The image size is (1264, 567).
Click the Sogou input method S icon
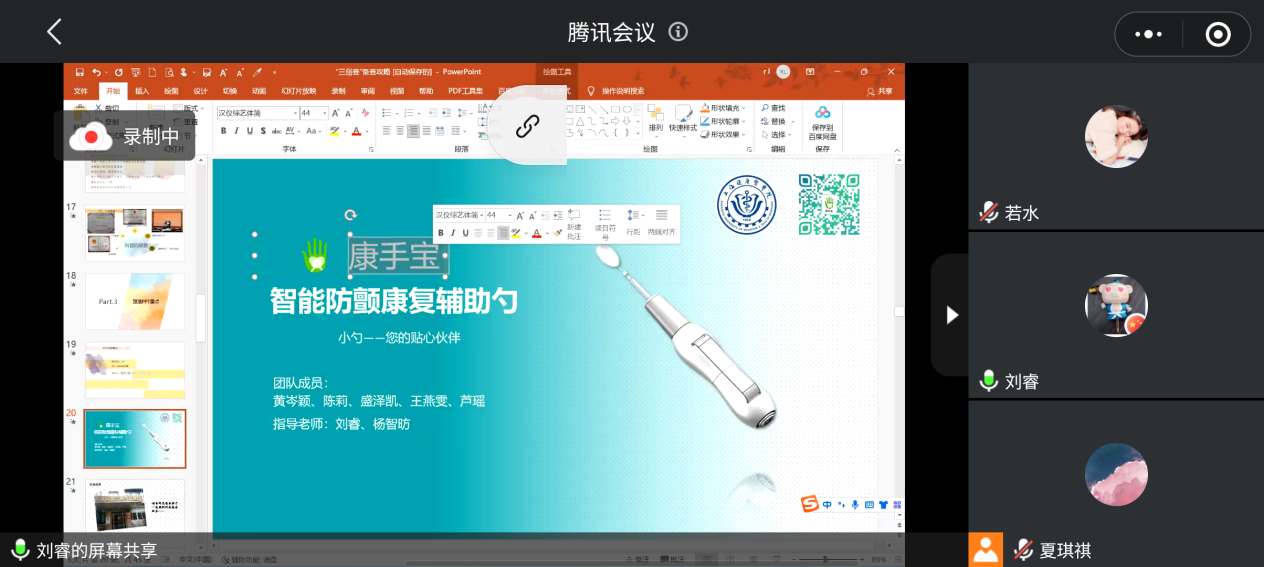[x=809, y=504]
